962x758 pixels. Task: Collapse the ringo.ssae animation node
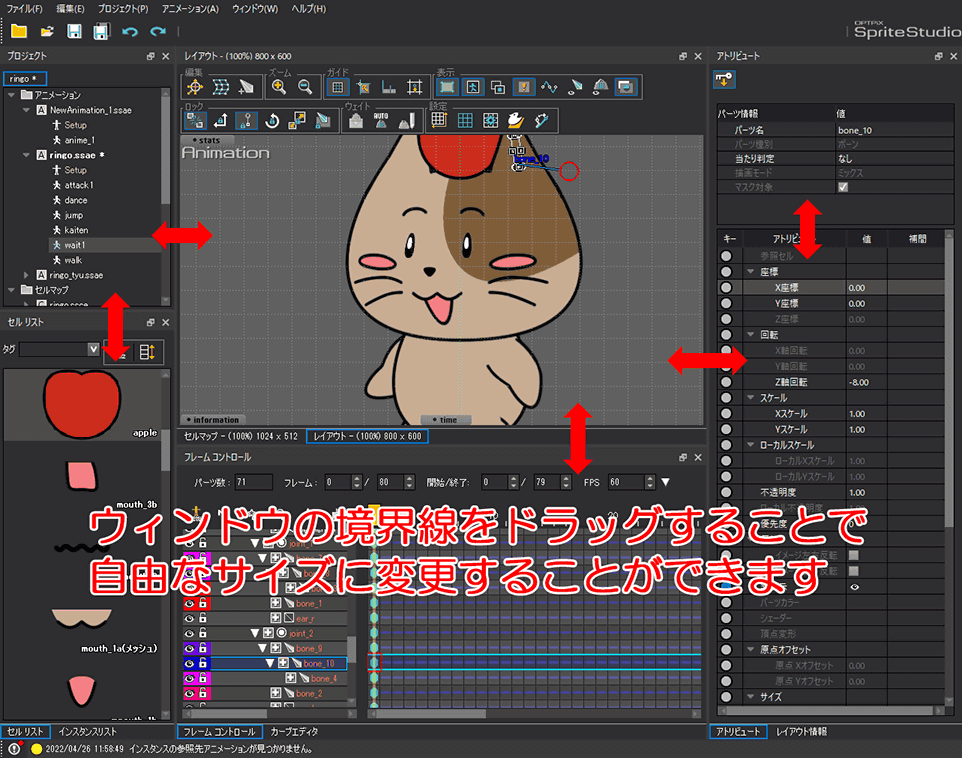(26, 155)
